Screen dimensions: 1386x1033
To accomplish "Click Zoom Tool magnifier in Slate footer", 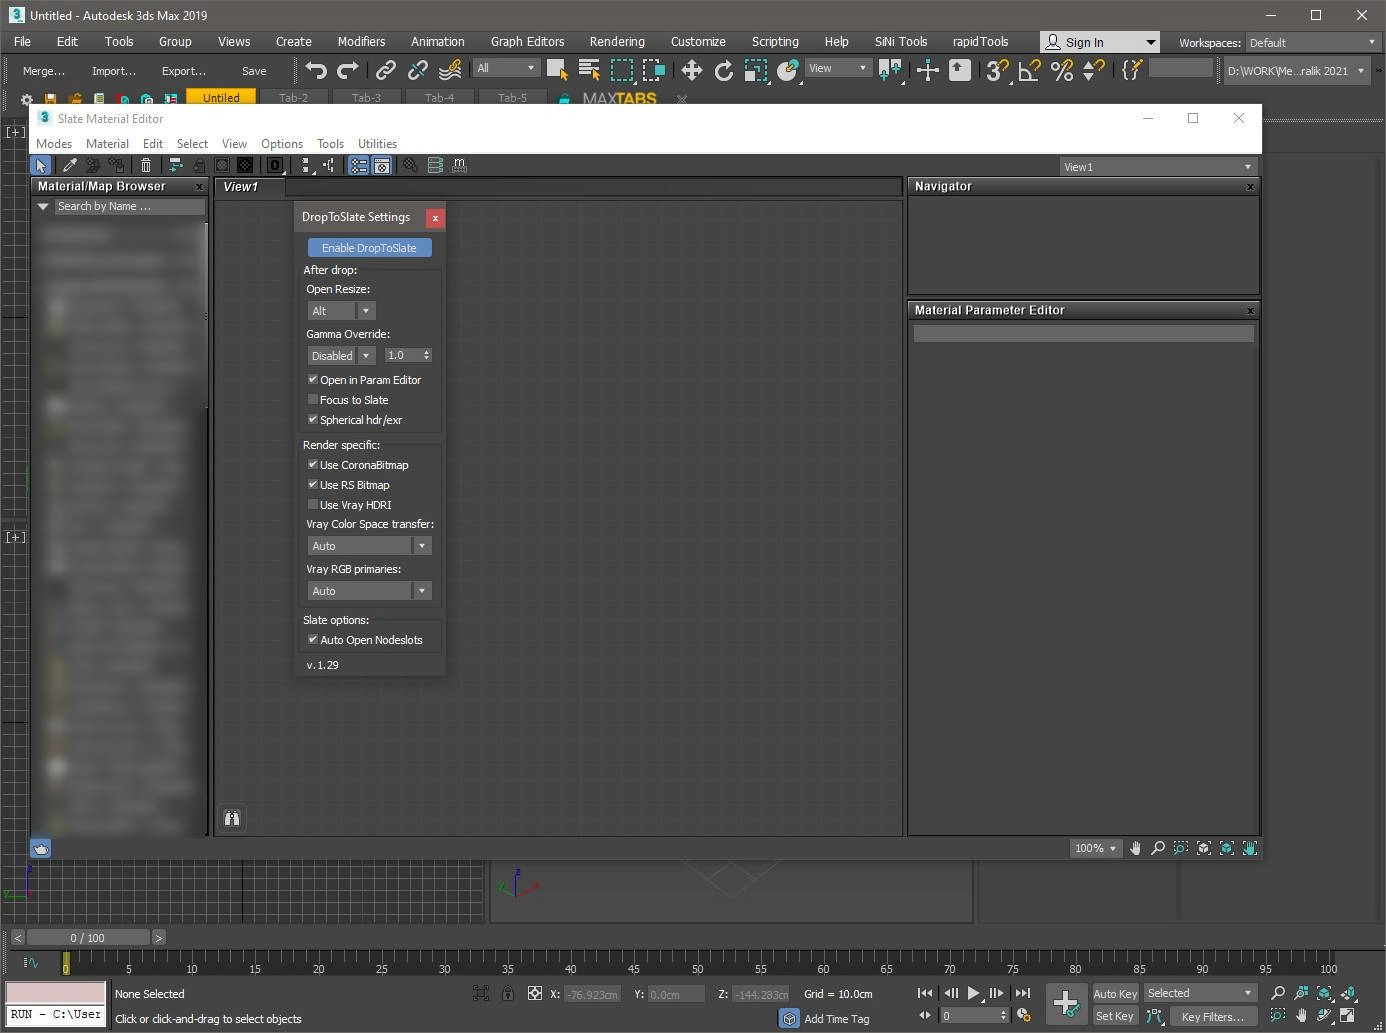I will point(1158,848).
